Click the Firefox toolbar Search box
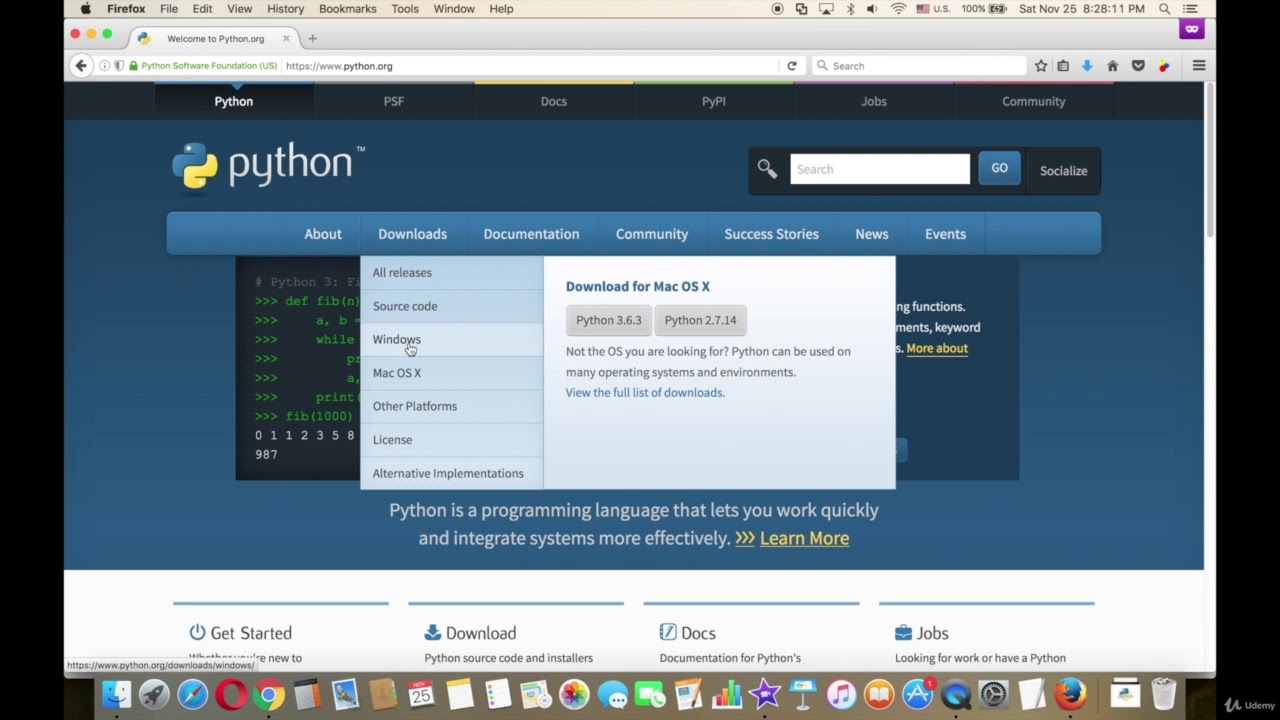 pyautogui.click(x=919, y=66)
